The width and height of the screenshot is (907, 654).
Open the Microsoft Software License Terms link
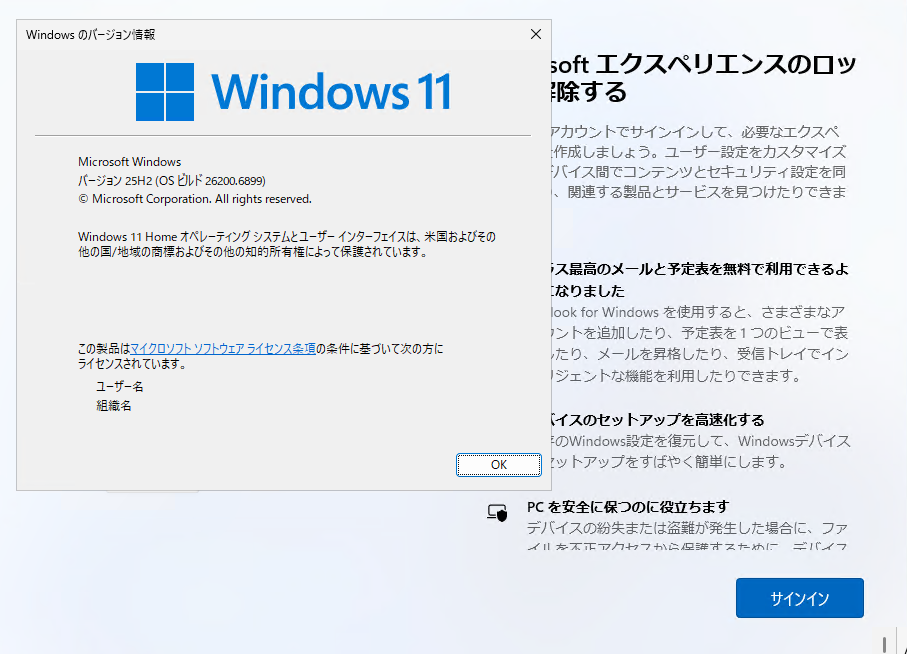pyautogui.click(x=223, y=349)
